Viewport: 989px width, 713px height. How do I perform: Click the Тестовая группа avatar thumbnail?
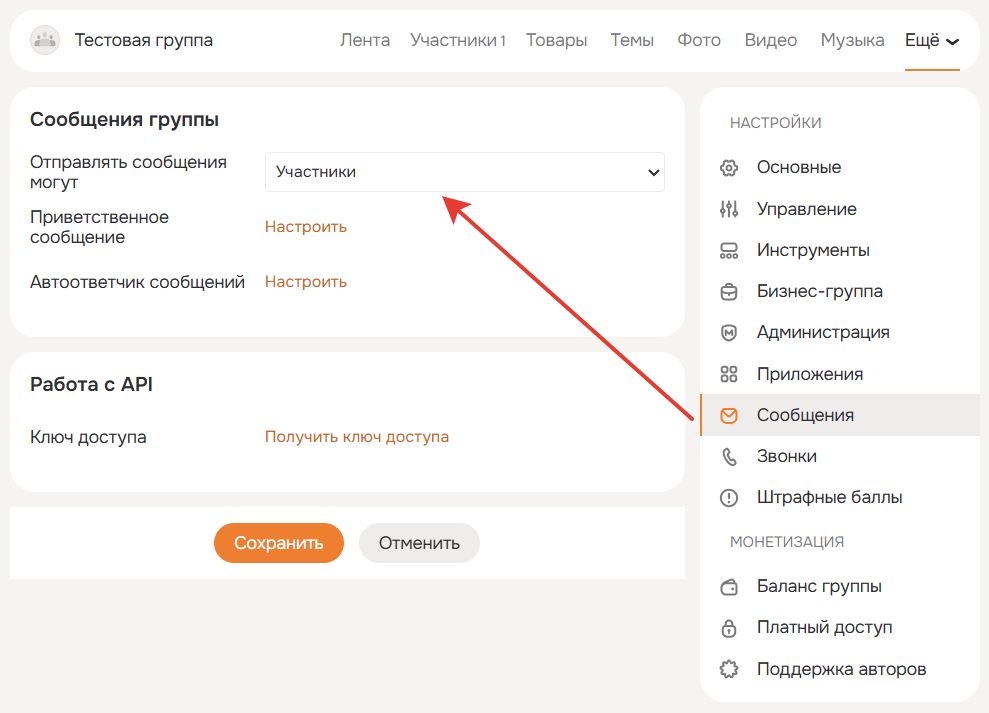[x=45, y=40]
